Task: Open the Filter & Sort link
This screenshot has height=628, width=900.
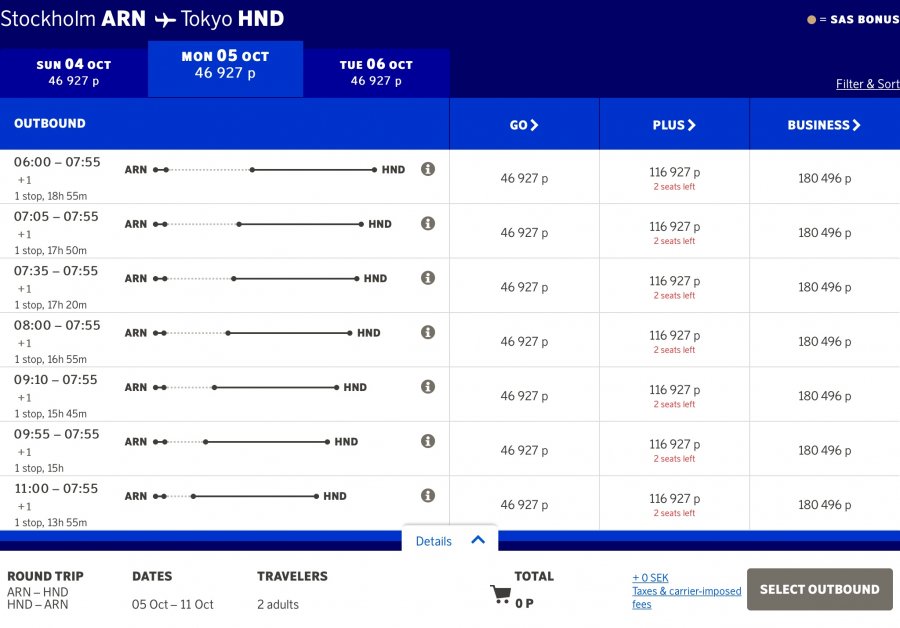Action: click(x=867, y=84)
